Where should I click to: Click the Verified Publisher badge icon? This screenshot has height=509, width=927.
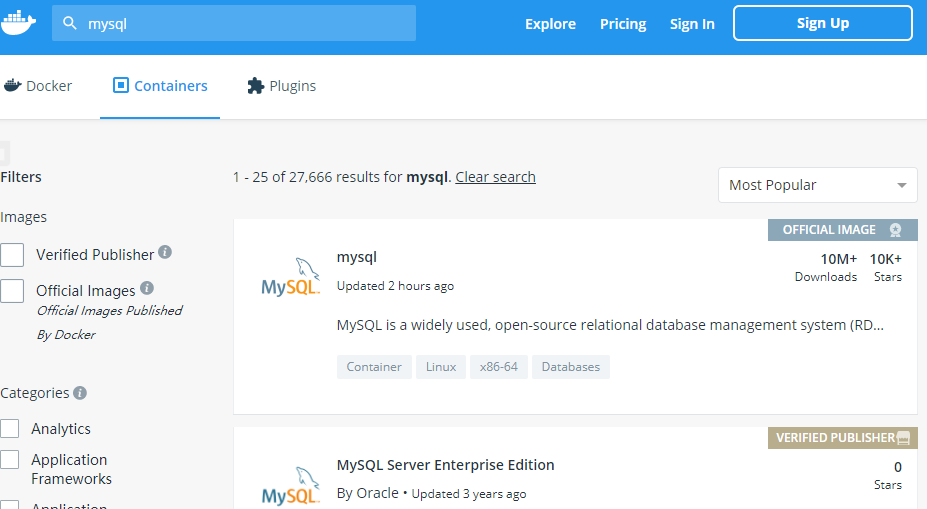pos(903,438)
